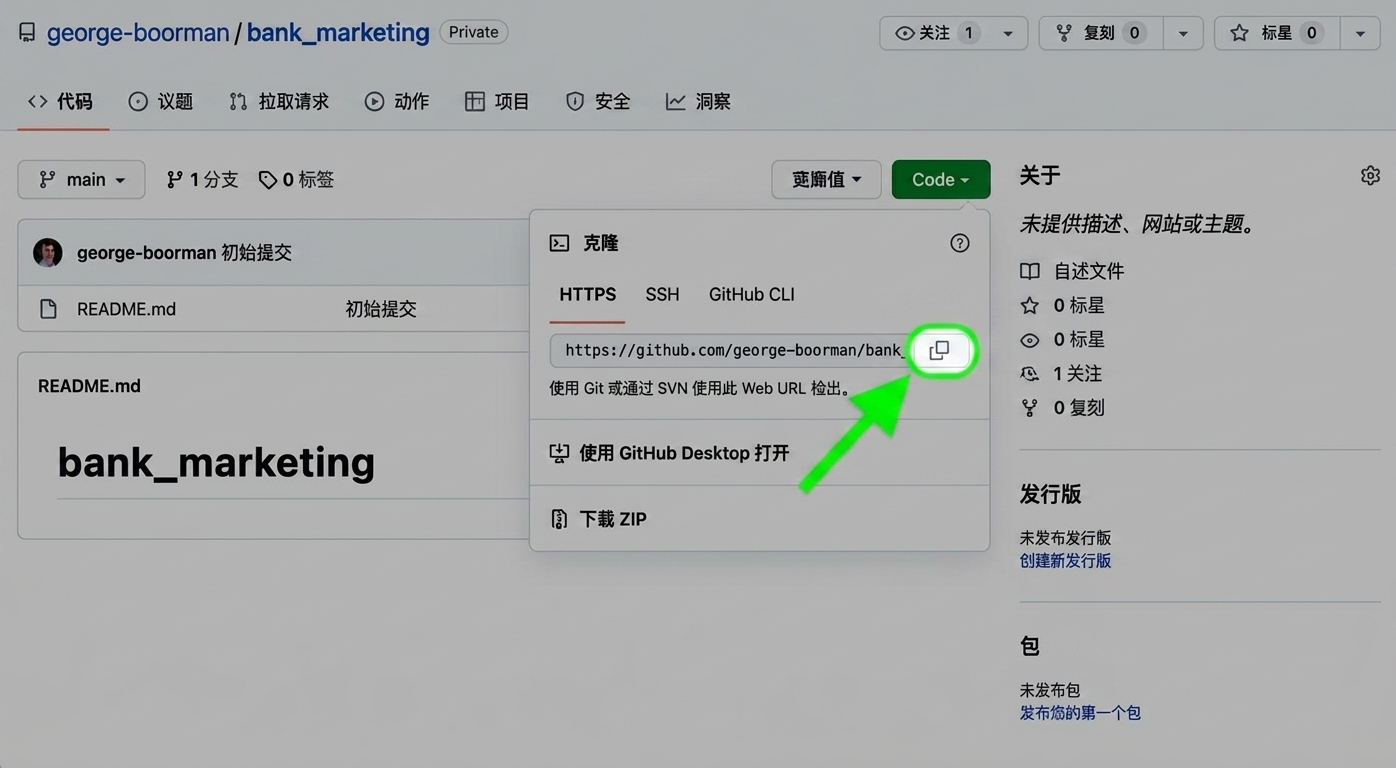Select the HTTPS clone tab
Viewport: 1396px width, 768px height.
(588, 295)
